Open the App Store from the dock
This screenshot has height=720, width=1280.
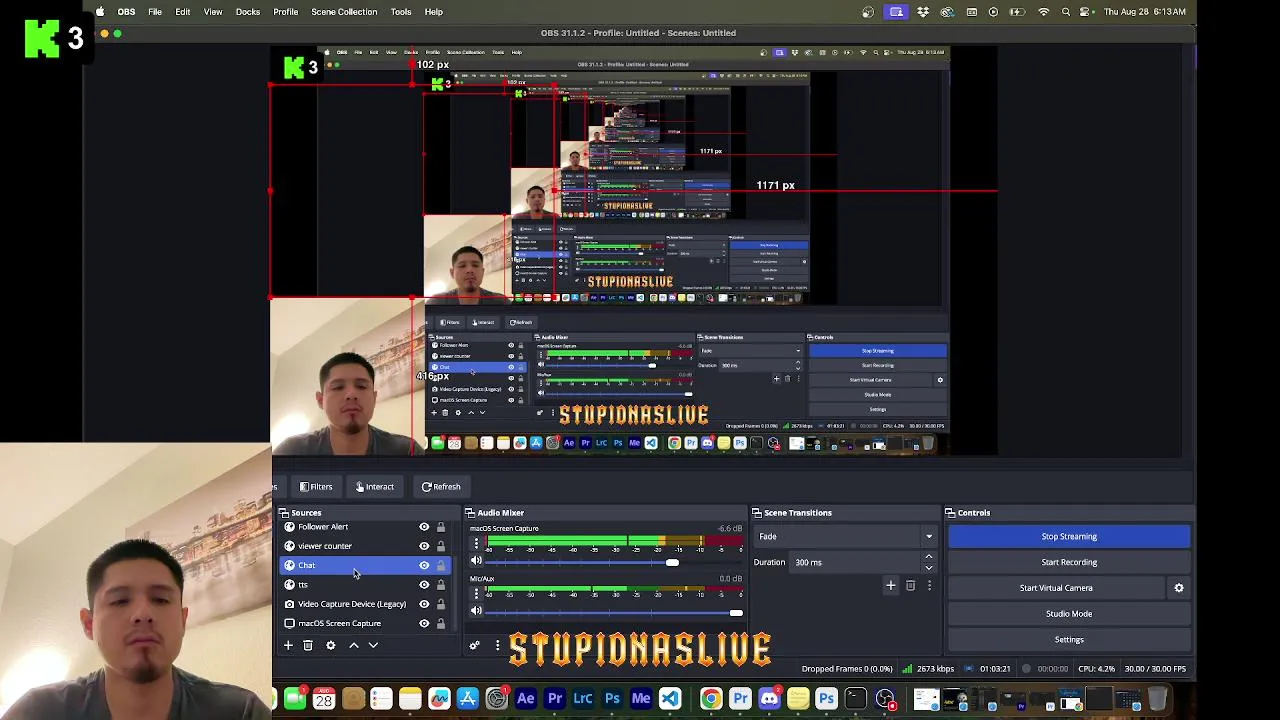pyautogui.click(x=468, y=699)
